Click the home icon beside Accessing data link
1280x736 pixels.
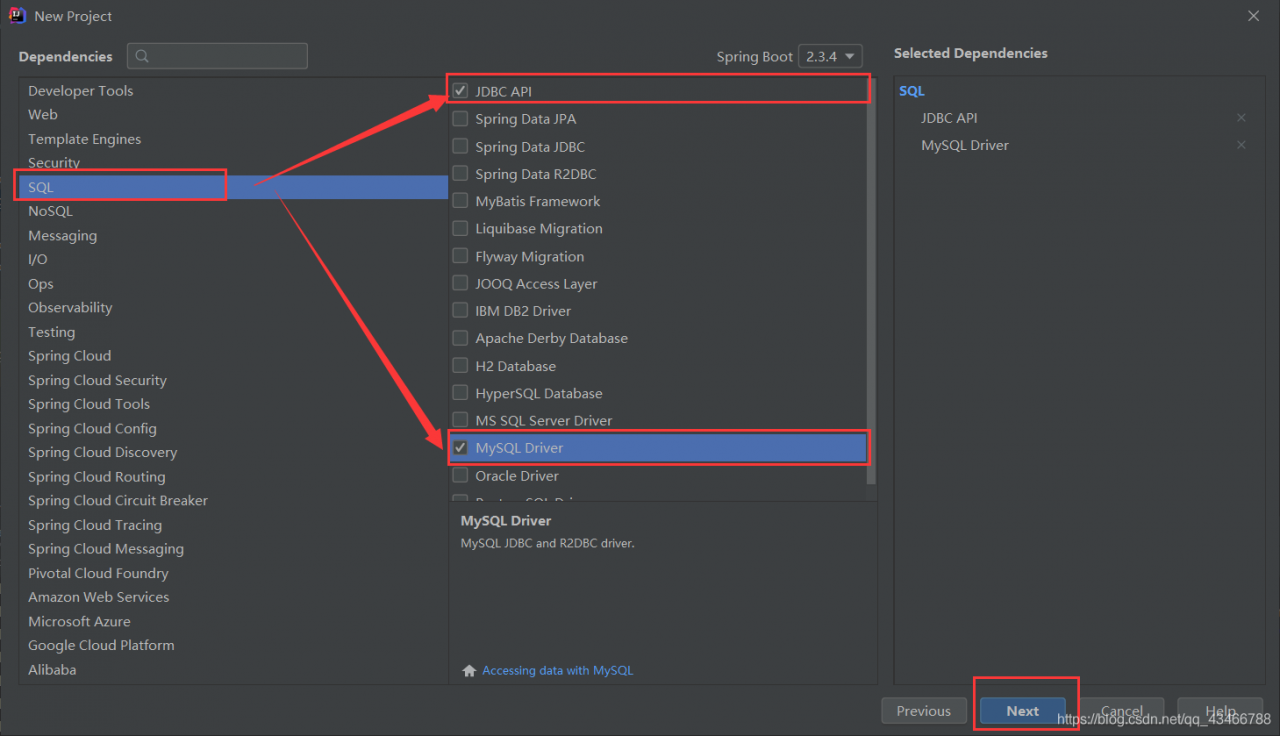click(469, 671)
